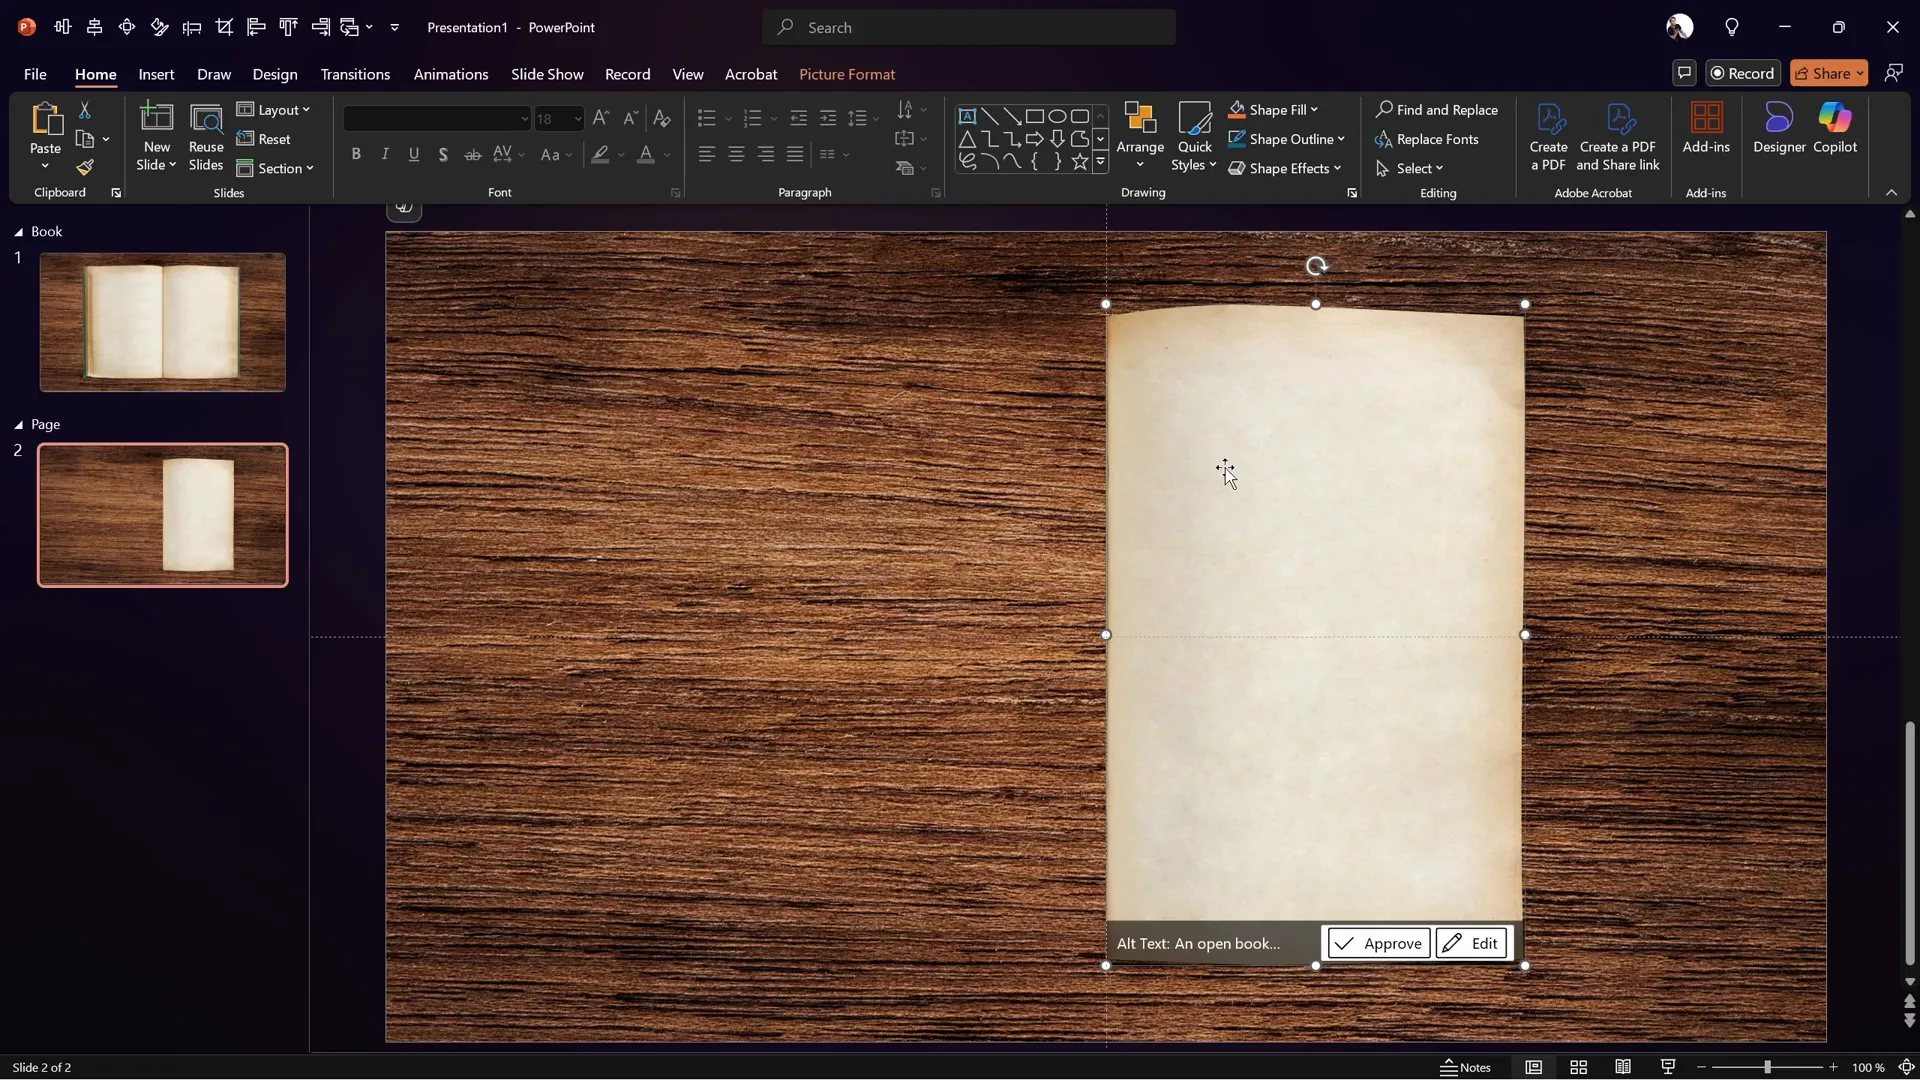Image resolution: width=1920 pixels, height=1080 pixels.
Task: Click Decrease Font Size icon
Action: (x=630, y=118)
